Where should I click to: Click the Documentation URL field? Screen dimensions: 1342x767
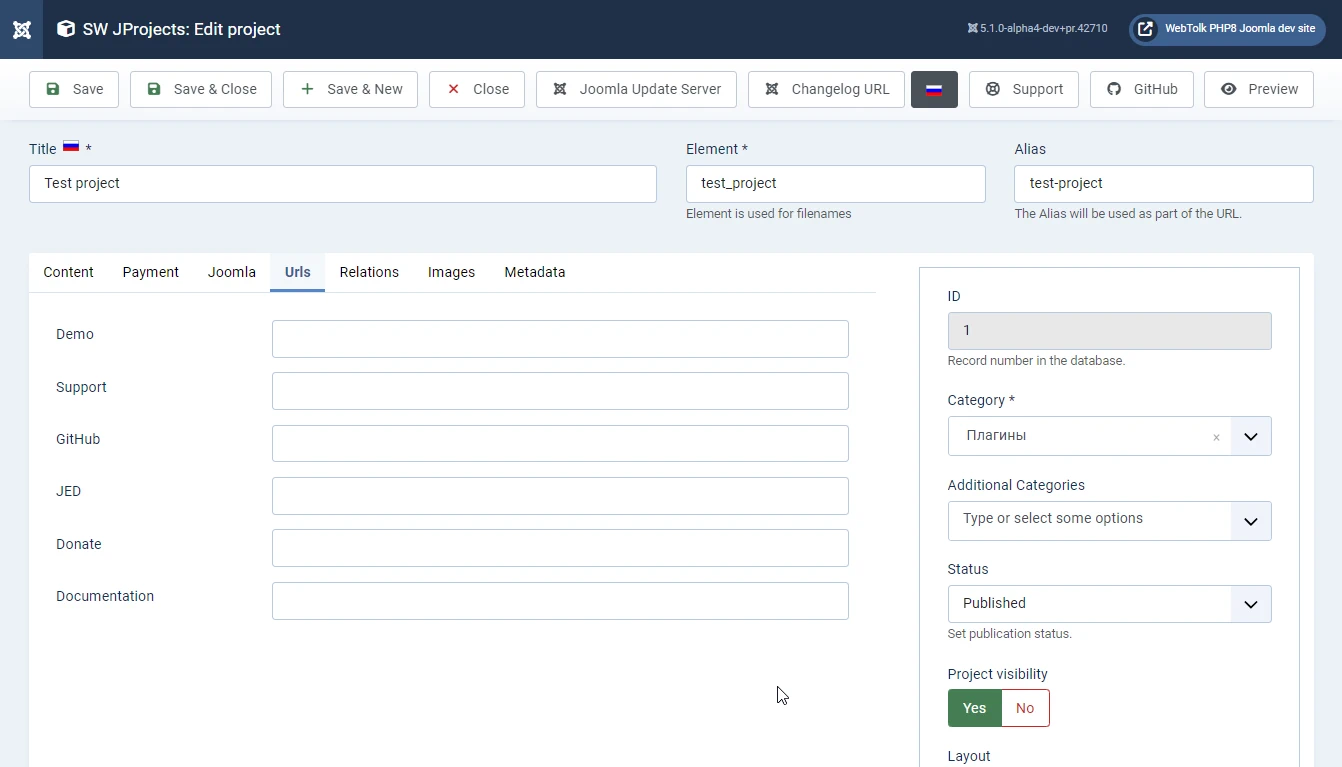pos(560,601)
